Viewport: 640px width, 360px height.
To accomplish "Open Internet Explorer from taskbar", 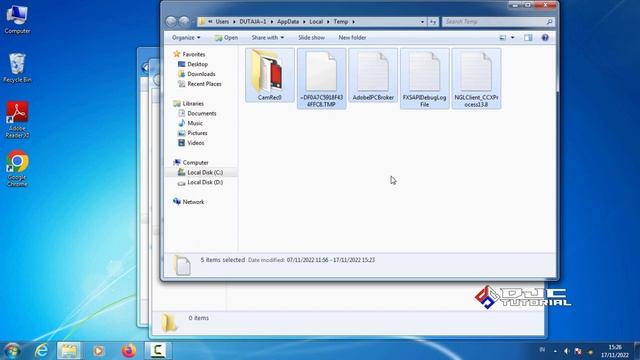I will pos(41,351).
